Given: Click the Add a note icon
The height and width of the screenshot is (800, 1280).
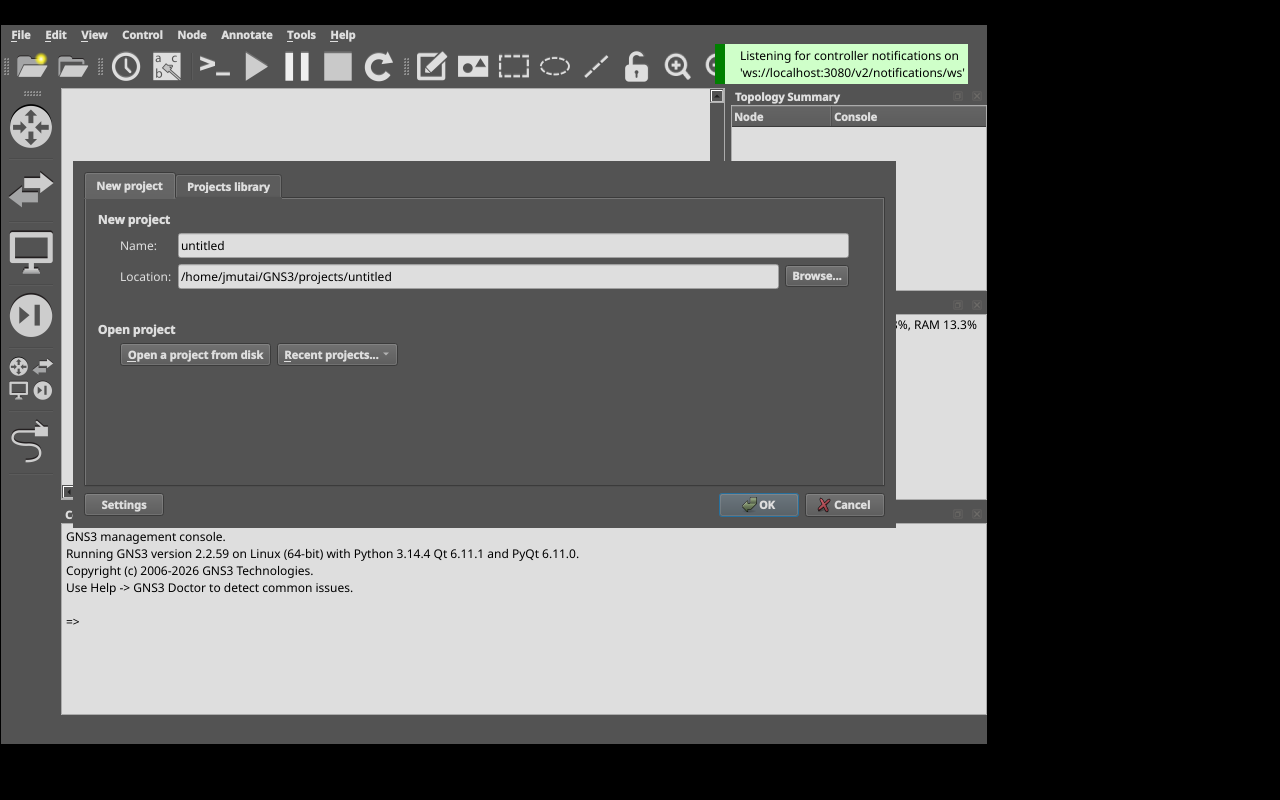Looking at the screenshot, I should 432,67.
